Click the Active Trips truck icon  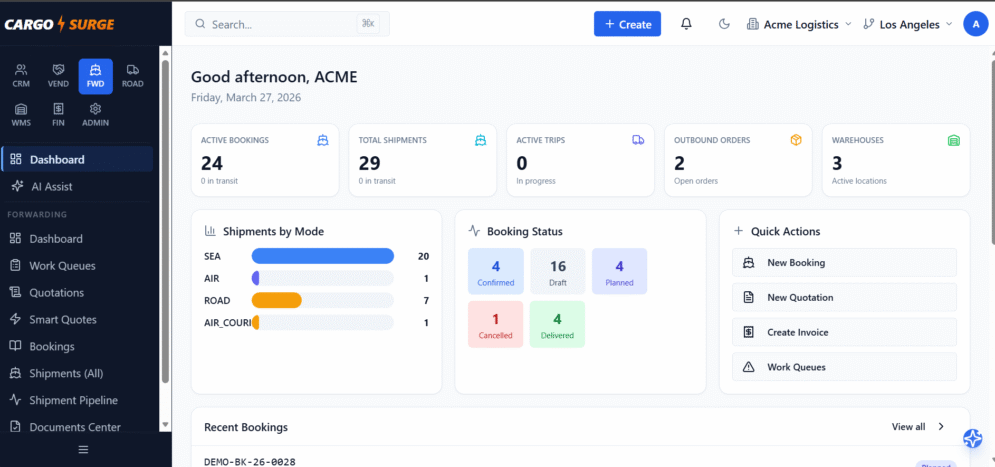click(x=638, y=140)
